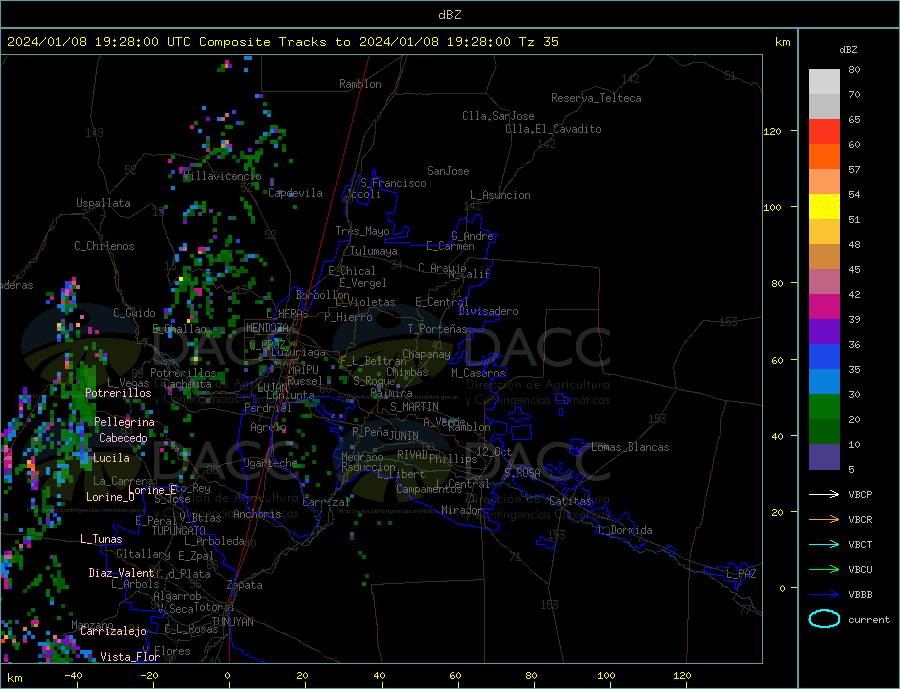The image size is (900, 689).
Task: Click the '-40' tick on bottom axis
Action: (x=73, y=676)
